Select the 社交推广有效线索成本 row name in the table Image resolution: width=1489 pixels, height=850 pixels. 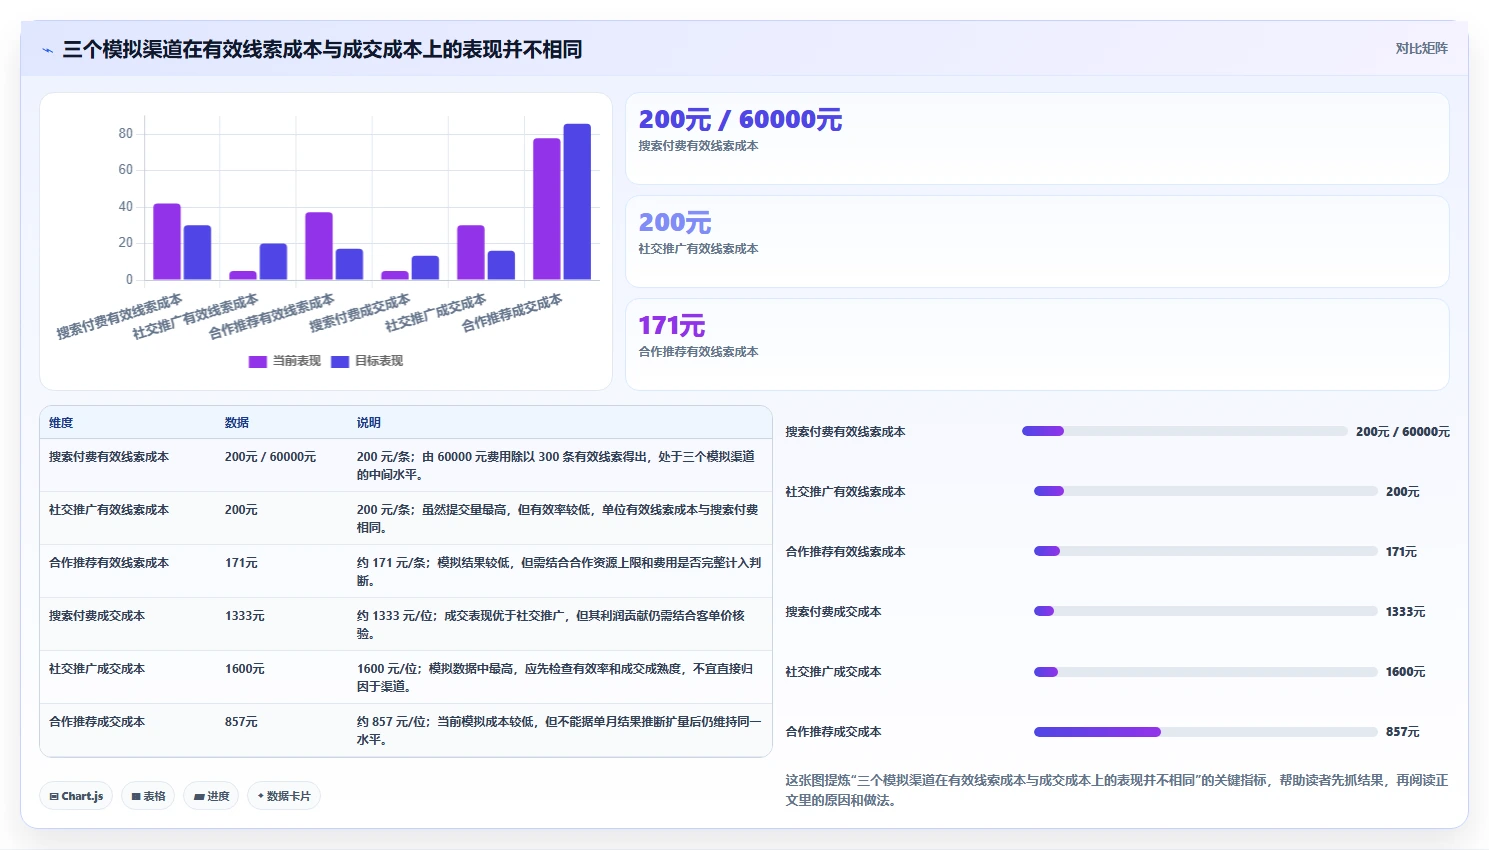[109, 510]
